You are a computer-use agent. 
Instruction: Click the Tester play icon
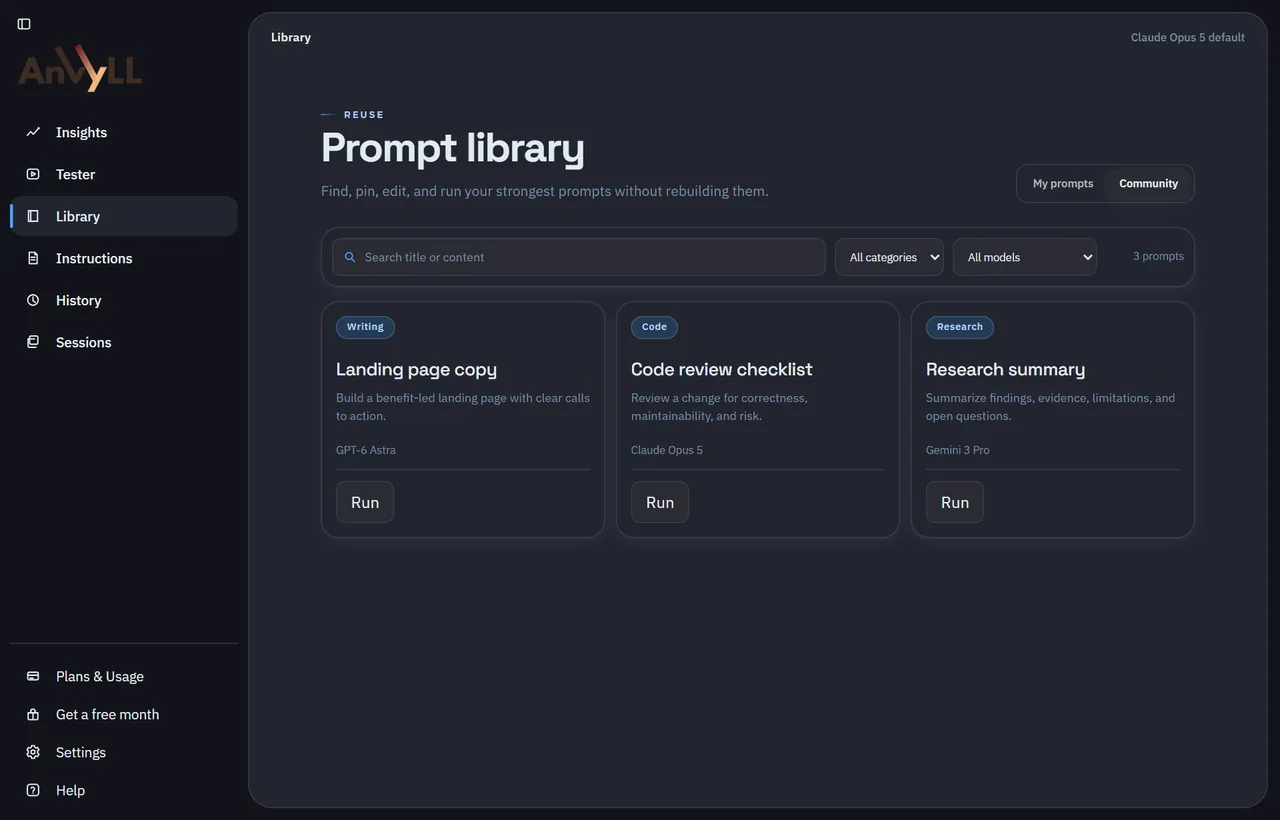[x=33, y=174]
